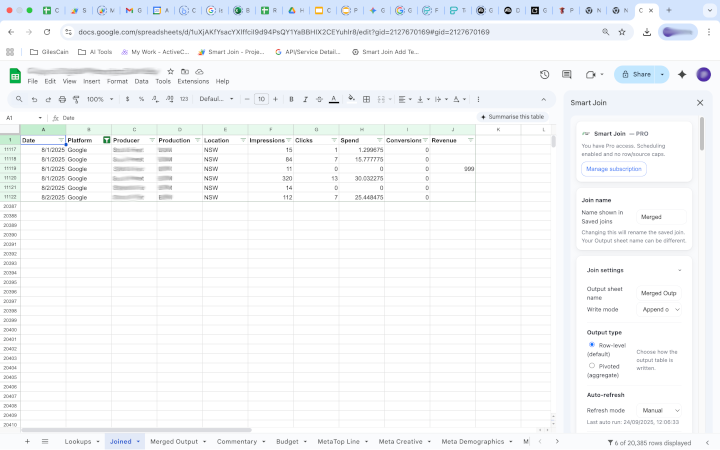The width and height of the screenshot is (720, 450).
Task: Open comments panel icon
Action: 567,74
